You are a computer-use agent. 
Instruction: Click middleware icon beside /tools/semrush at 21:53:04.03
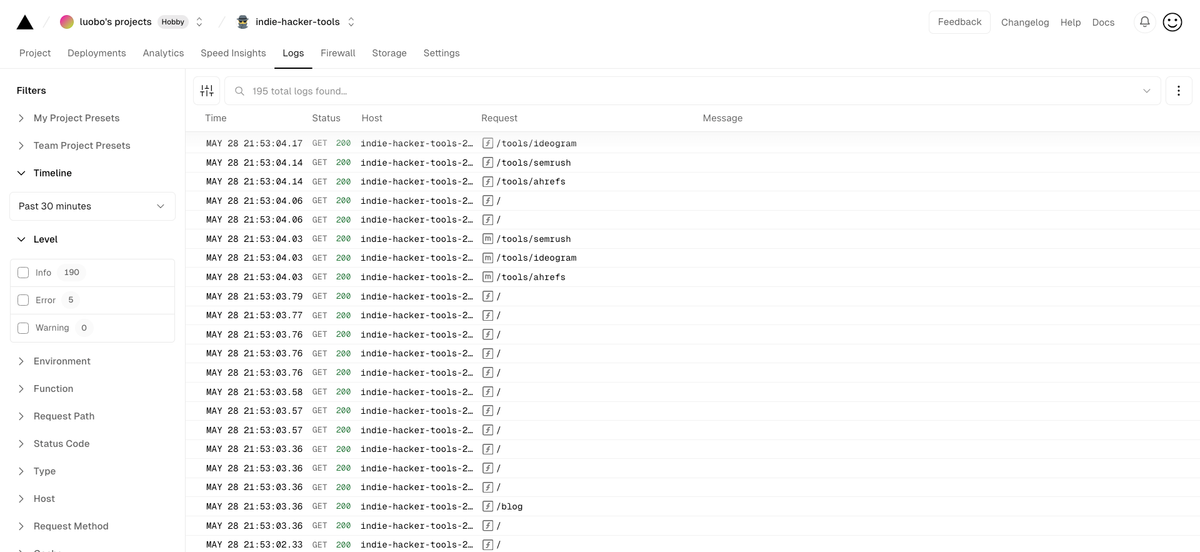coord(488,239)
